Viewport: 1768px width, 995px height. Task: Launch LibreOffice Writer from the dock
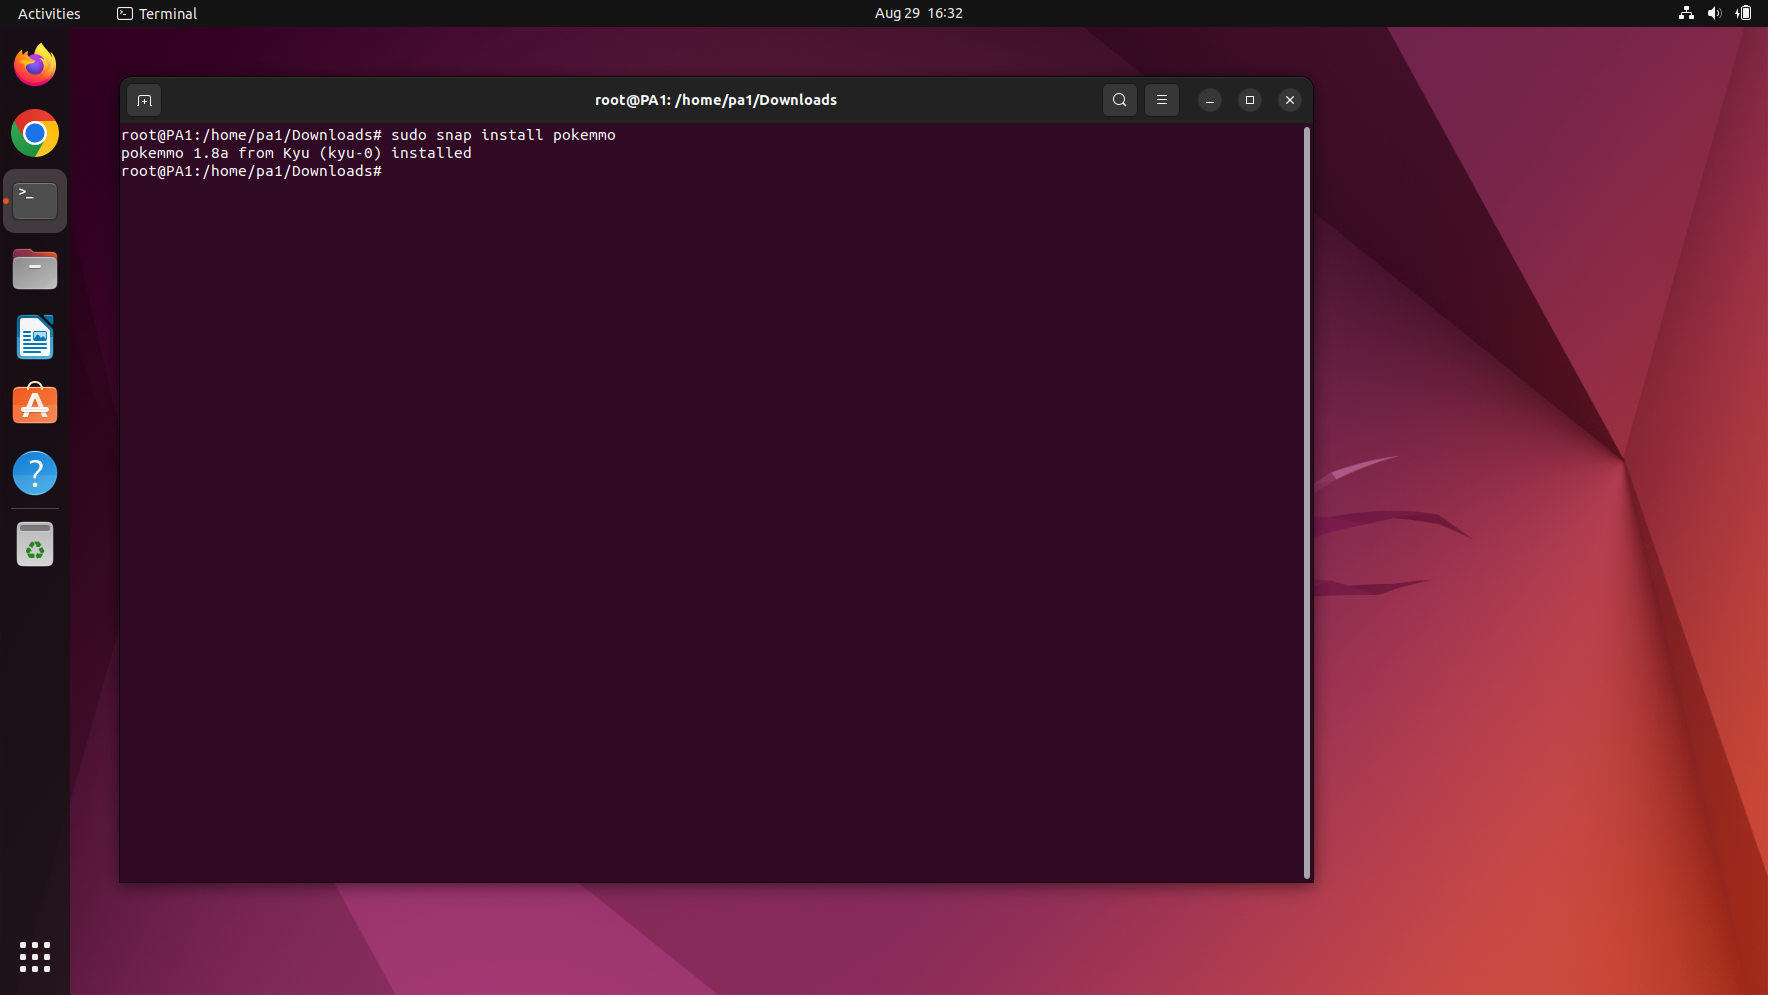point(35,337)
